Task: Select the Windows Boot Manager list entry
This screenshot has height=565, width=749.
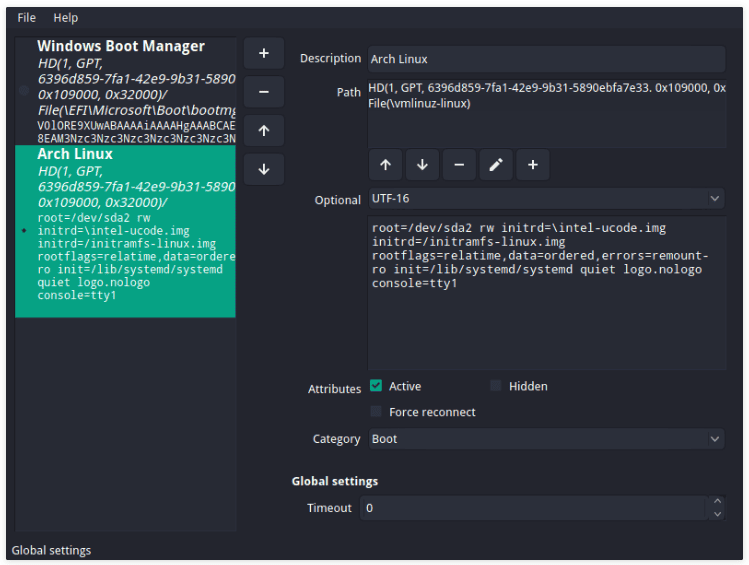Action: point(125,91)
